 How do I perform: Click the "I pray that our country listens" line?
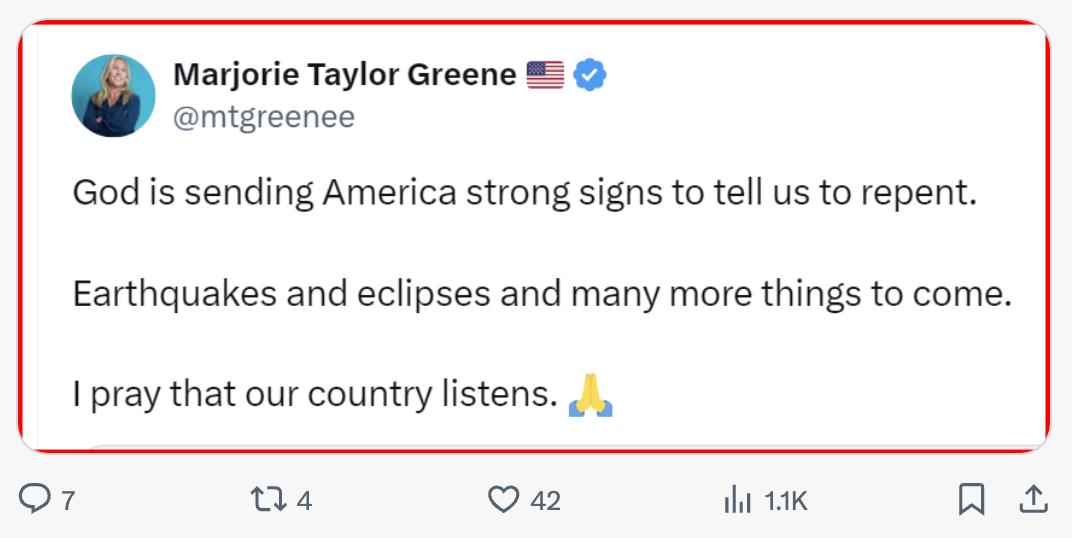(x=314, y=396)
